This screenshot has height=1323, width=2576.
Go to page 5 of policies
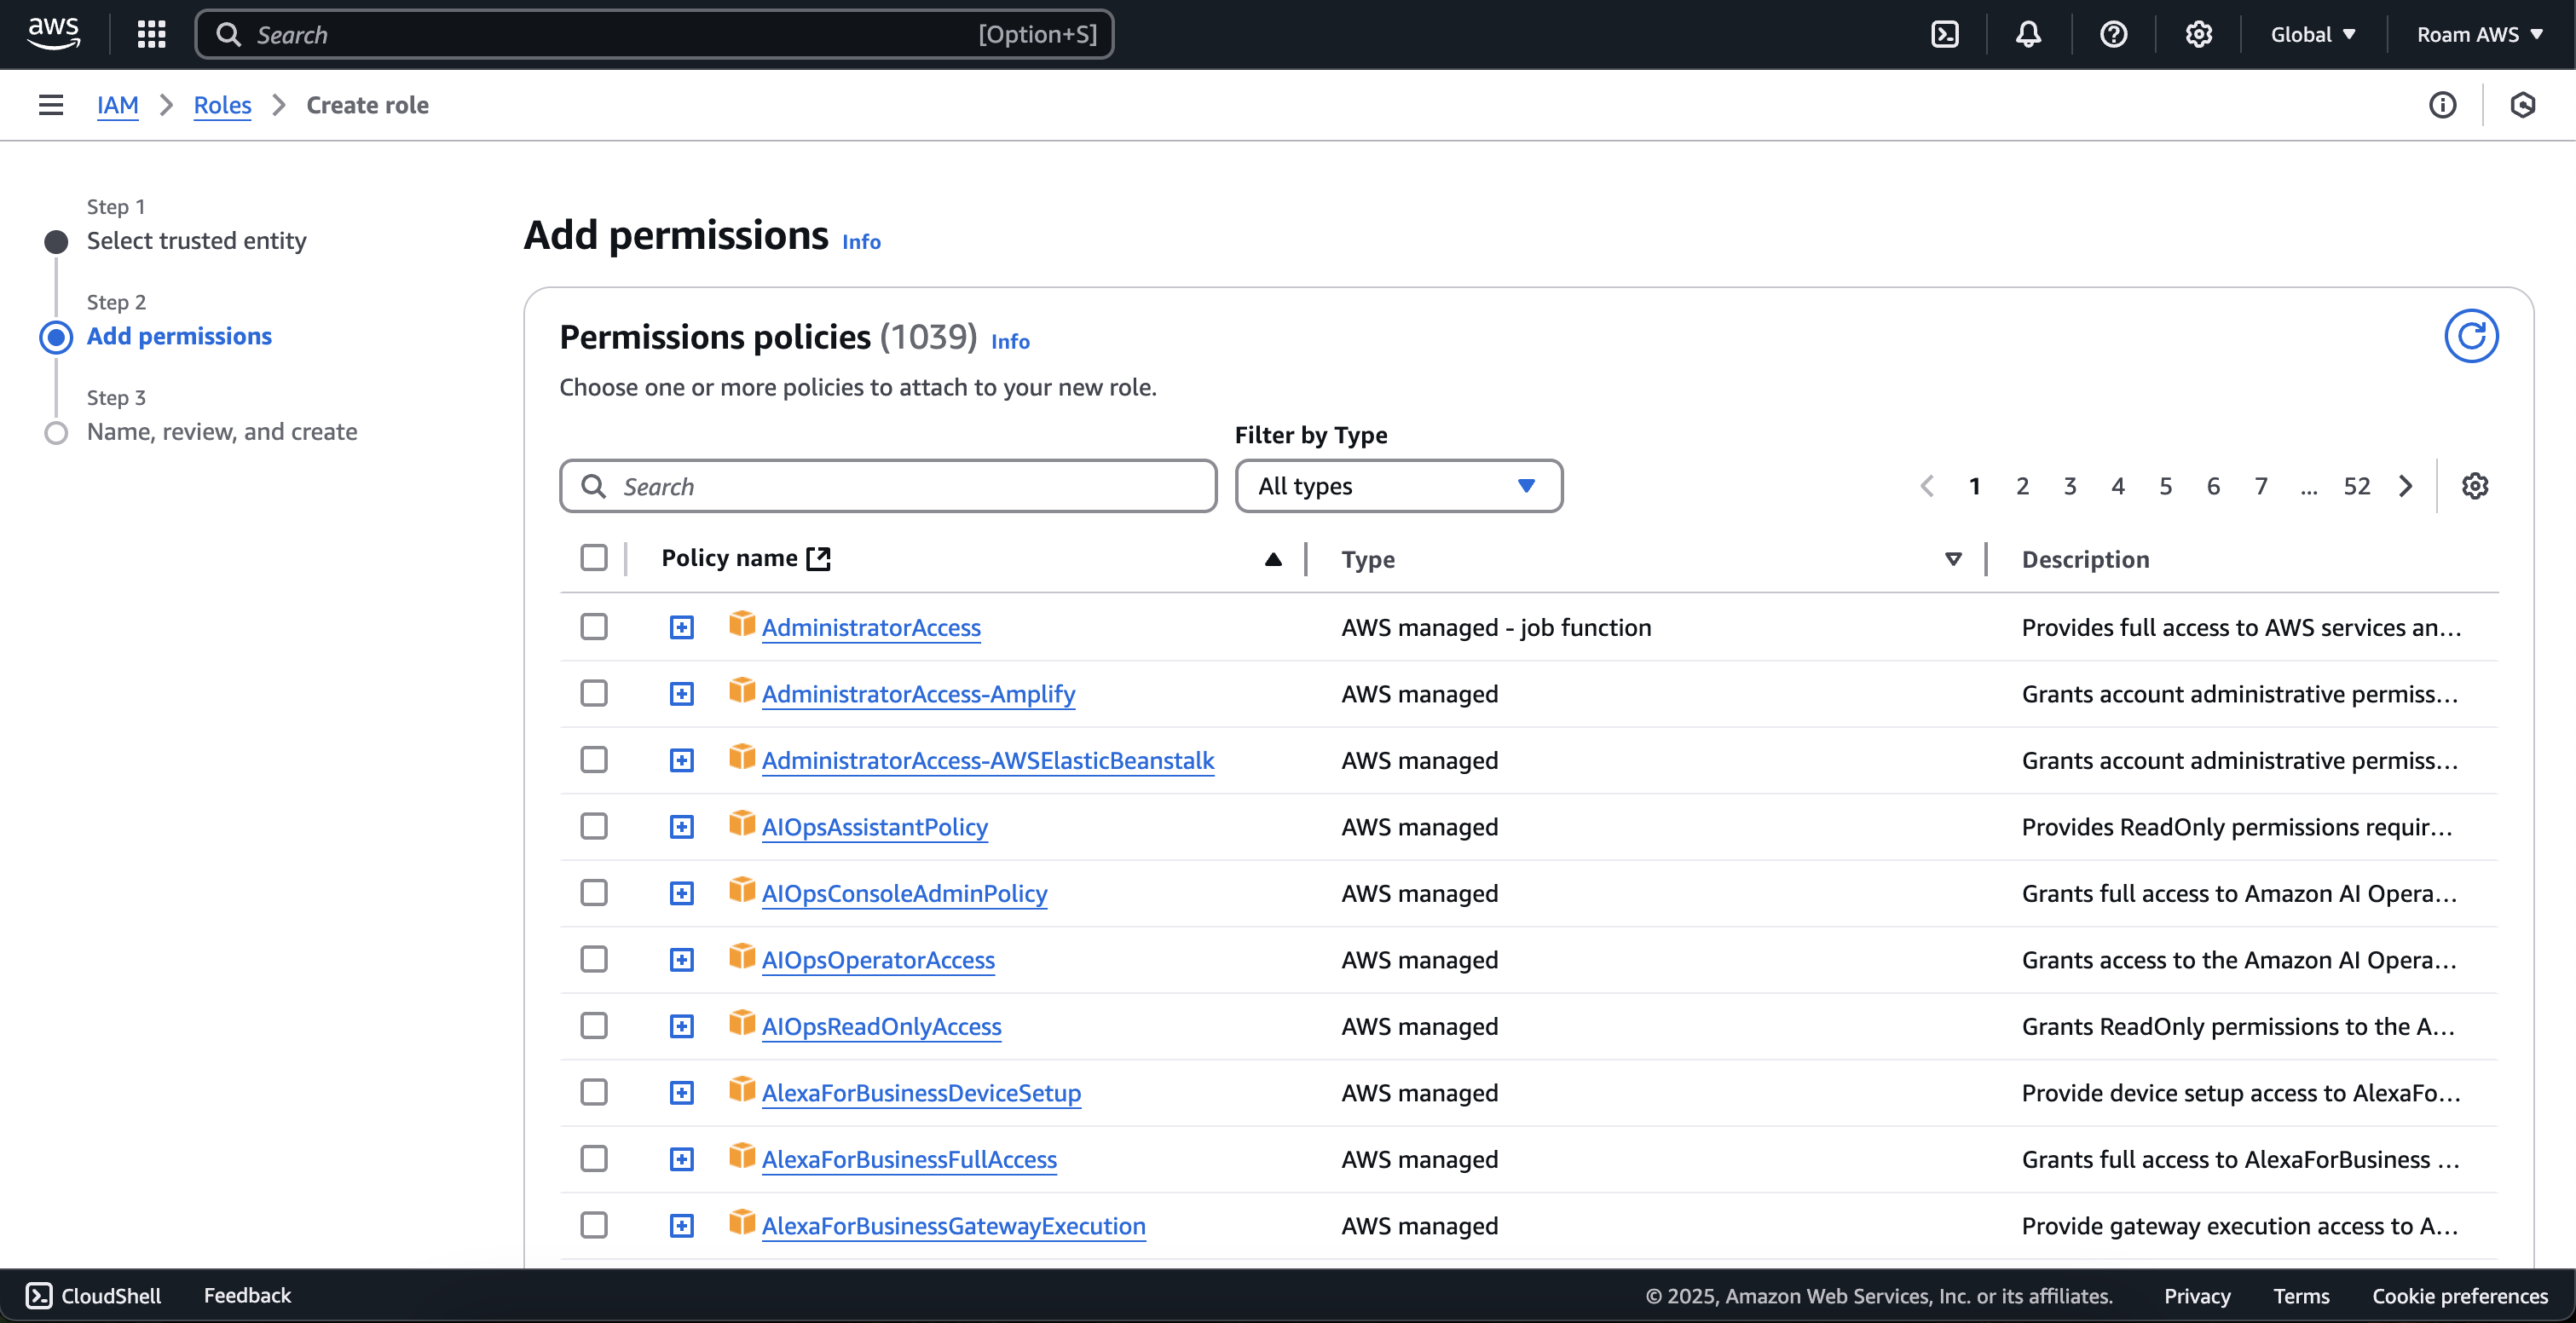[x=2166, y=486]
